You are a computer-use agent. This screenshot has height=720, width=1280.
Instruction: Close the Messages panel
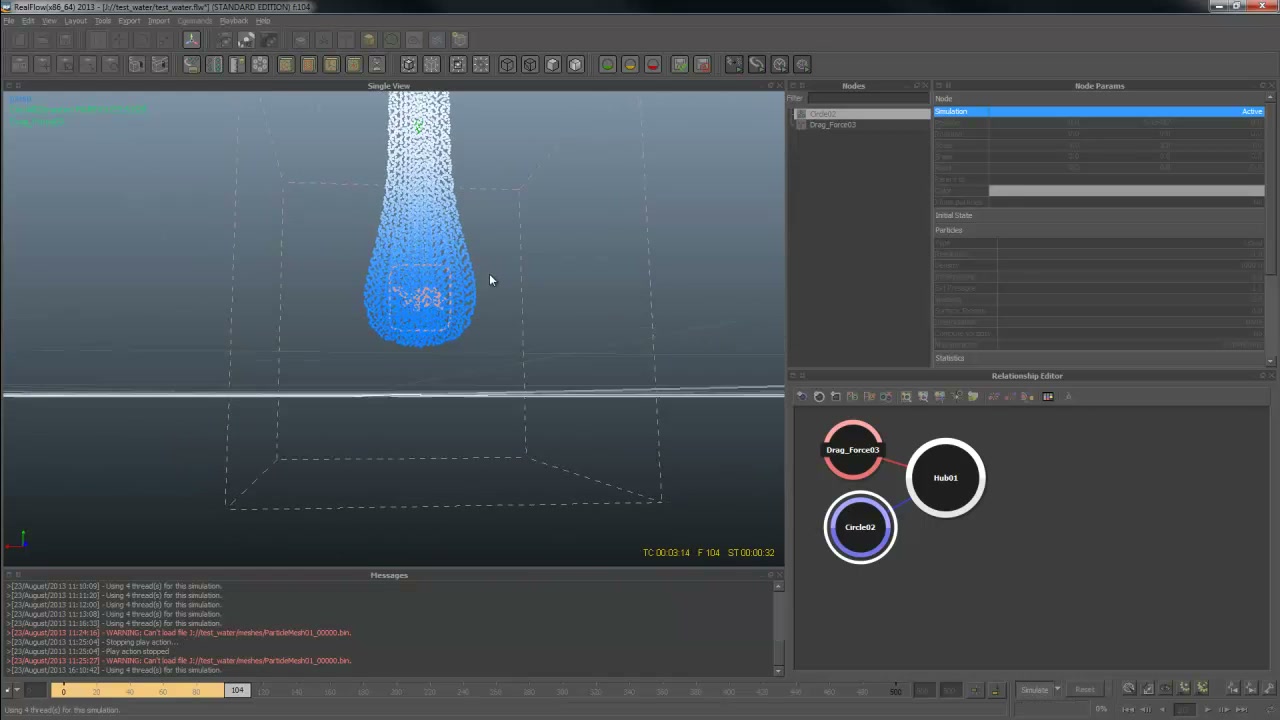pos(781,575)
